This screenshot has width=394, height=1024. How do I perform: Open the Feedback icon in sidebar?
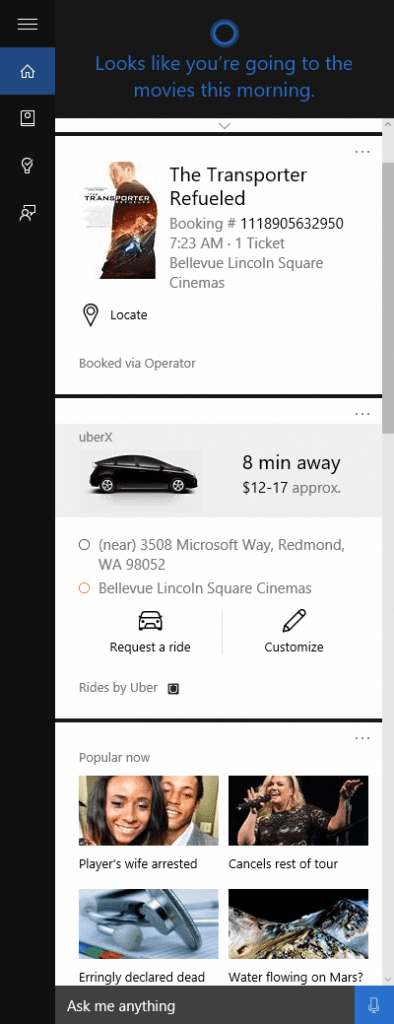pyautogui.click(x=27, y=213)
